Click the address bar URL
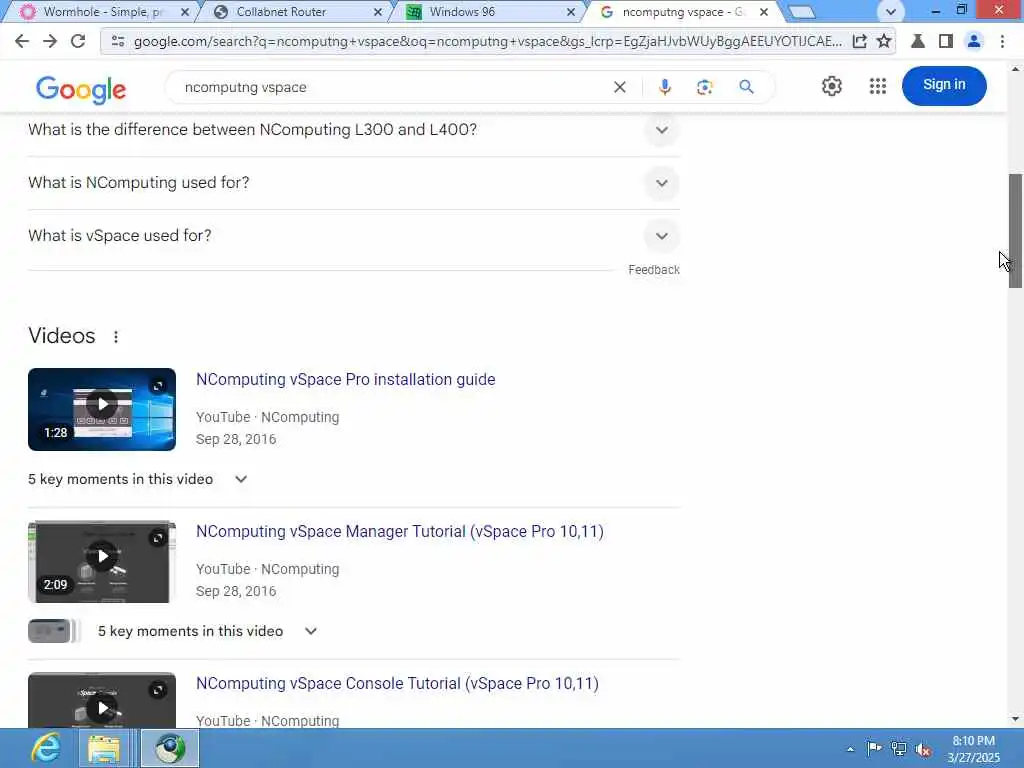Viewport: 1024px width, 768px height. click(x=487, y=41)
